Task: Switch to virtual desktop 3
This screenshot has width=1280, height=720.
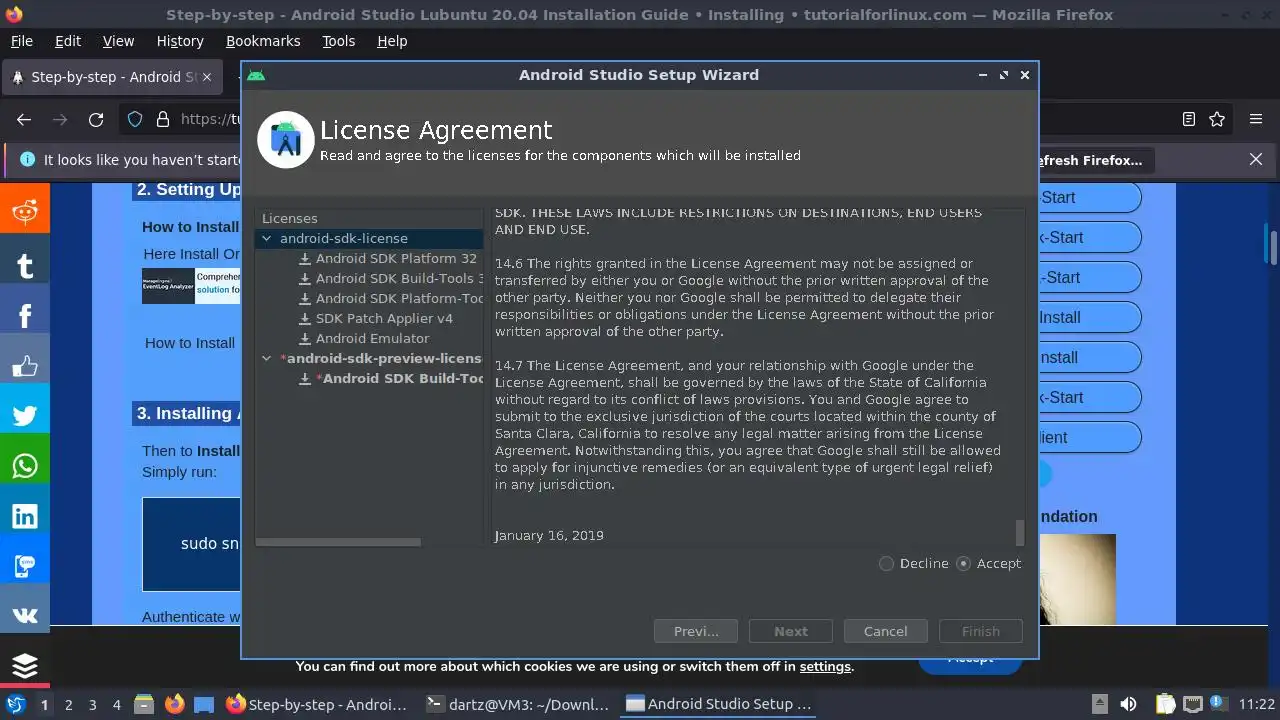Action: [x=92, y=704]
